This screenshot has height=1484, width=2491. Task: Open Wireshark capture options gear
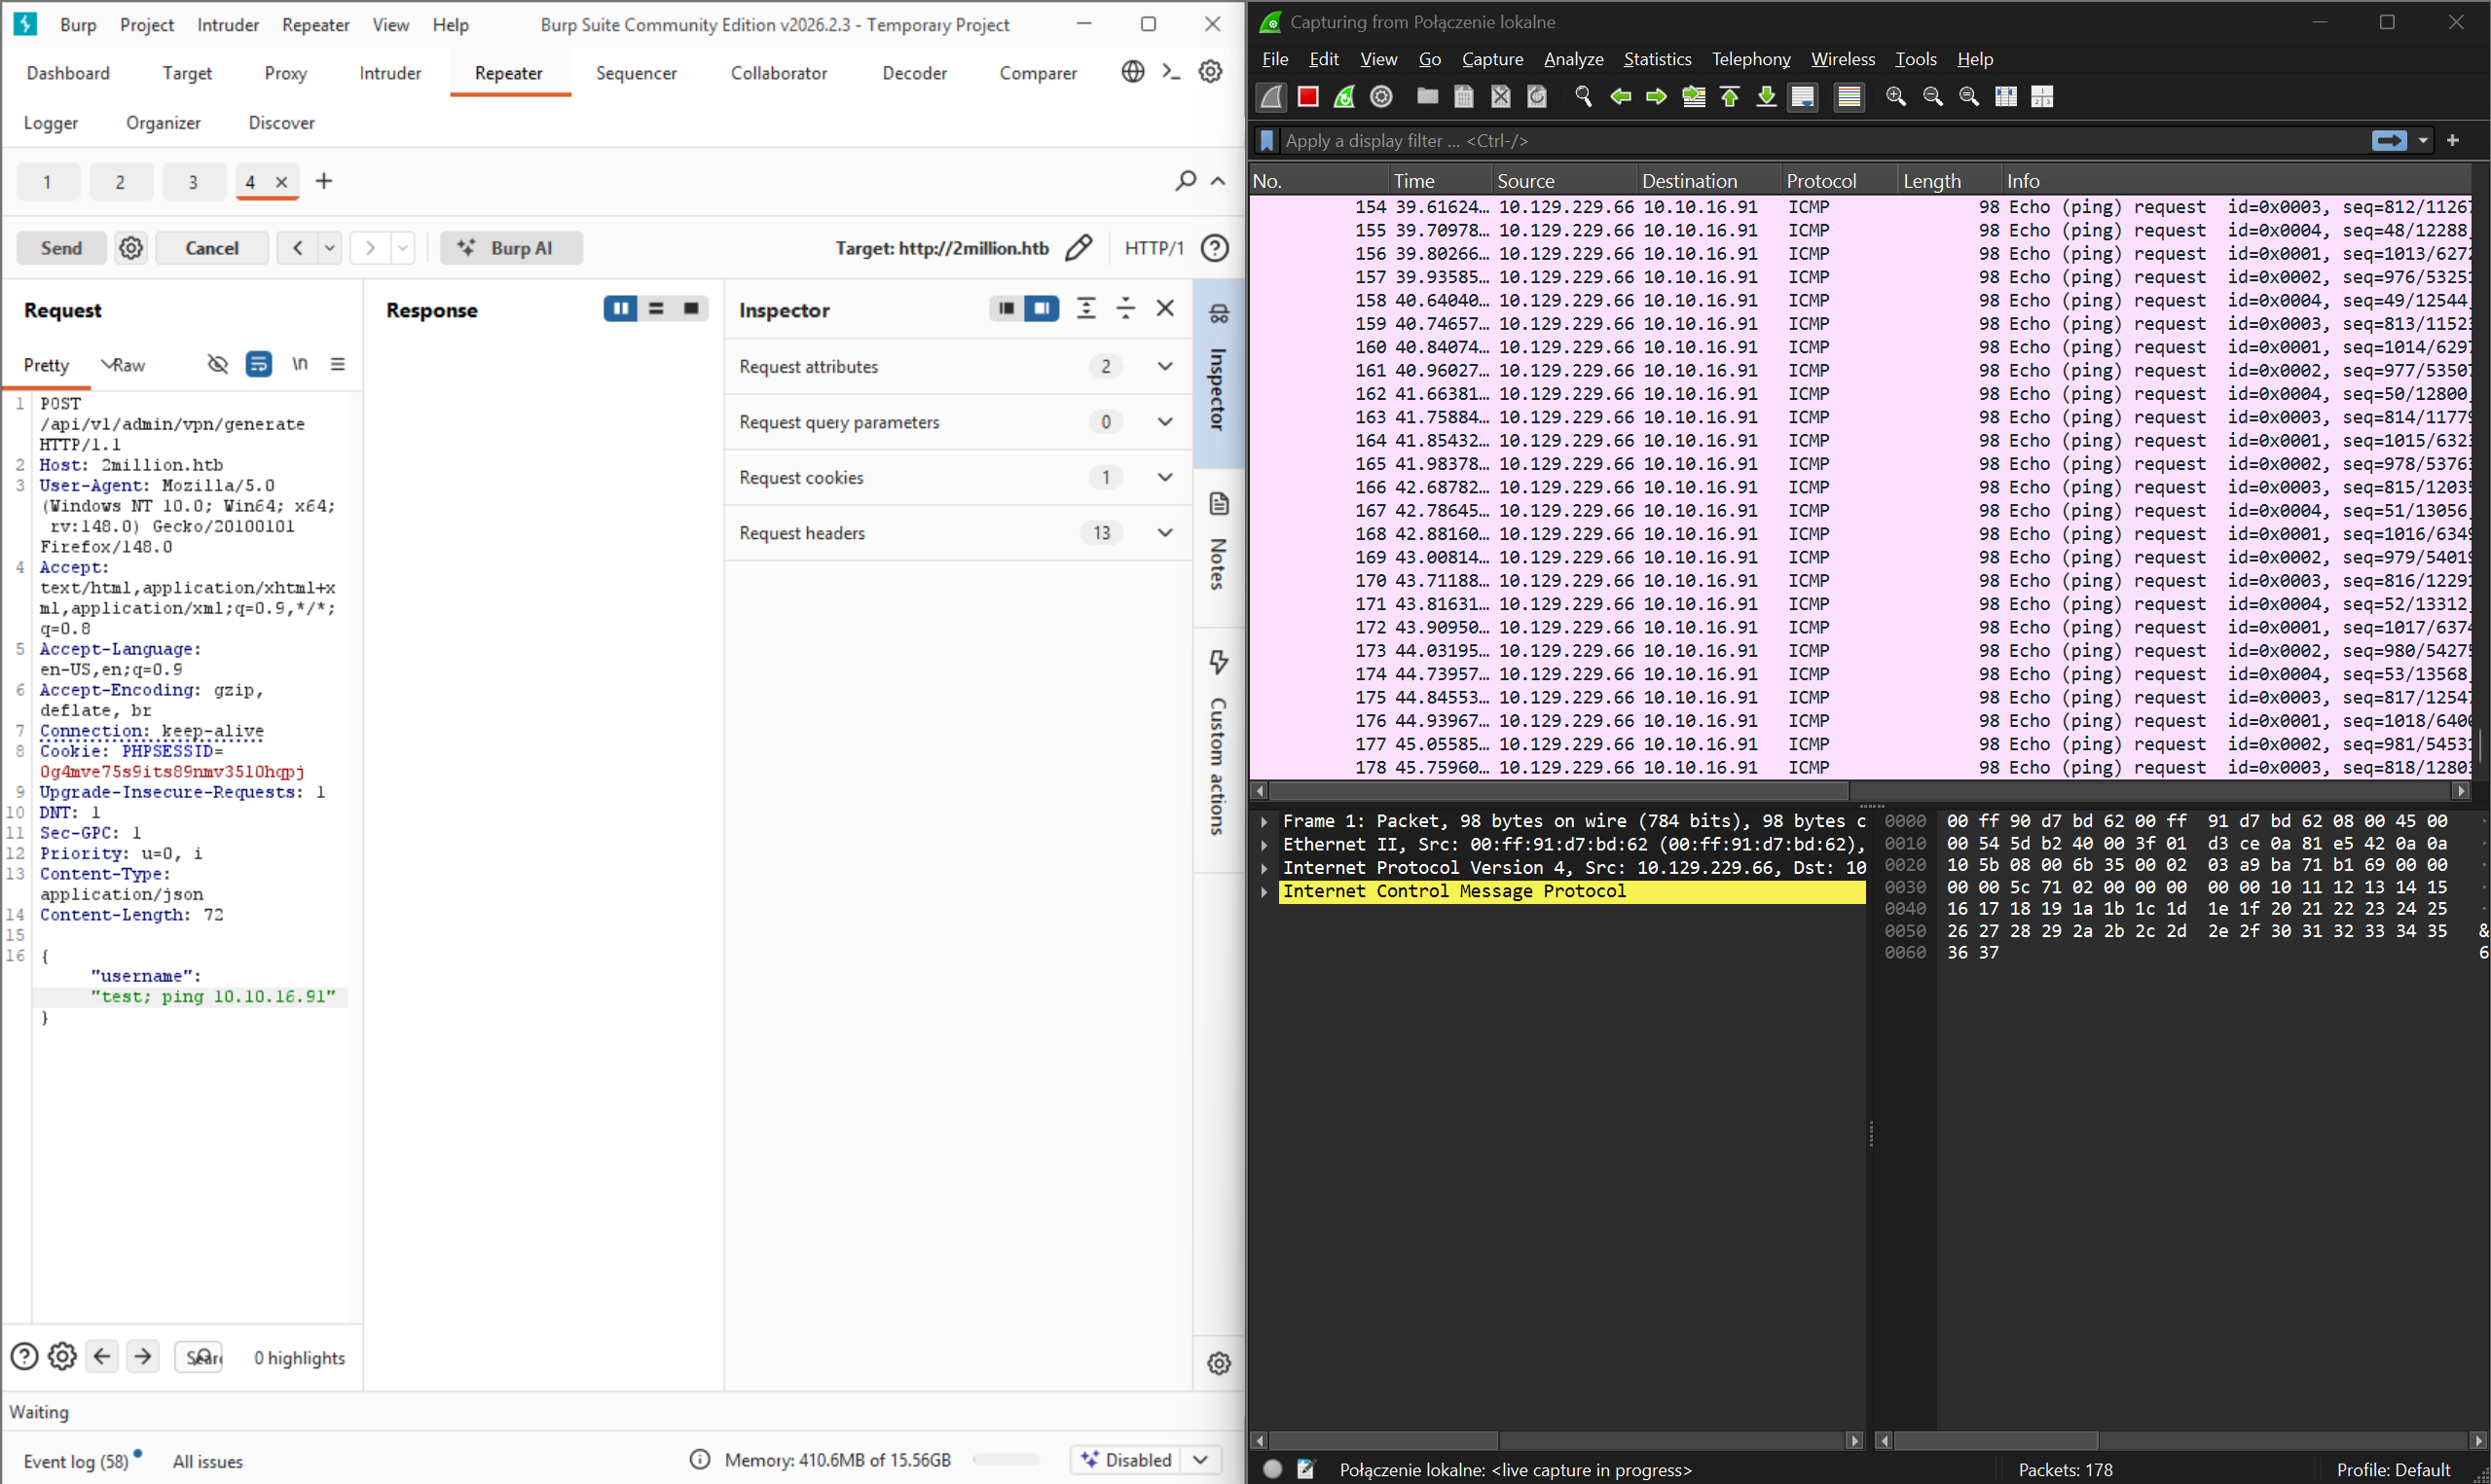pos(1381,97)
